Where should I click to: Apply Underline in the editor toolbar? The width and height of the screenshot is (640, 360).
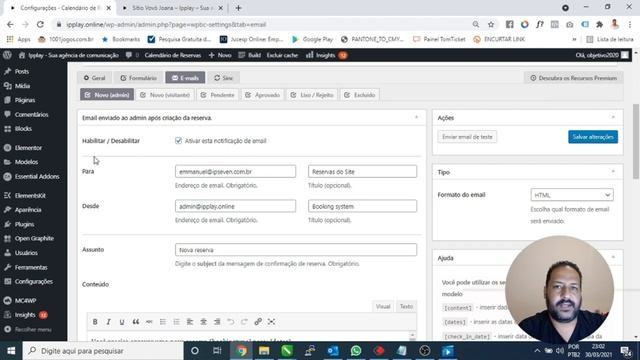pyautogui.click(x=122, y=322)
